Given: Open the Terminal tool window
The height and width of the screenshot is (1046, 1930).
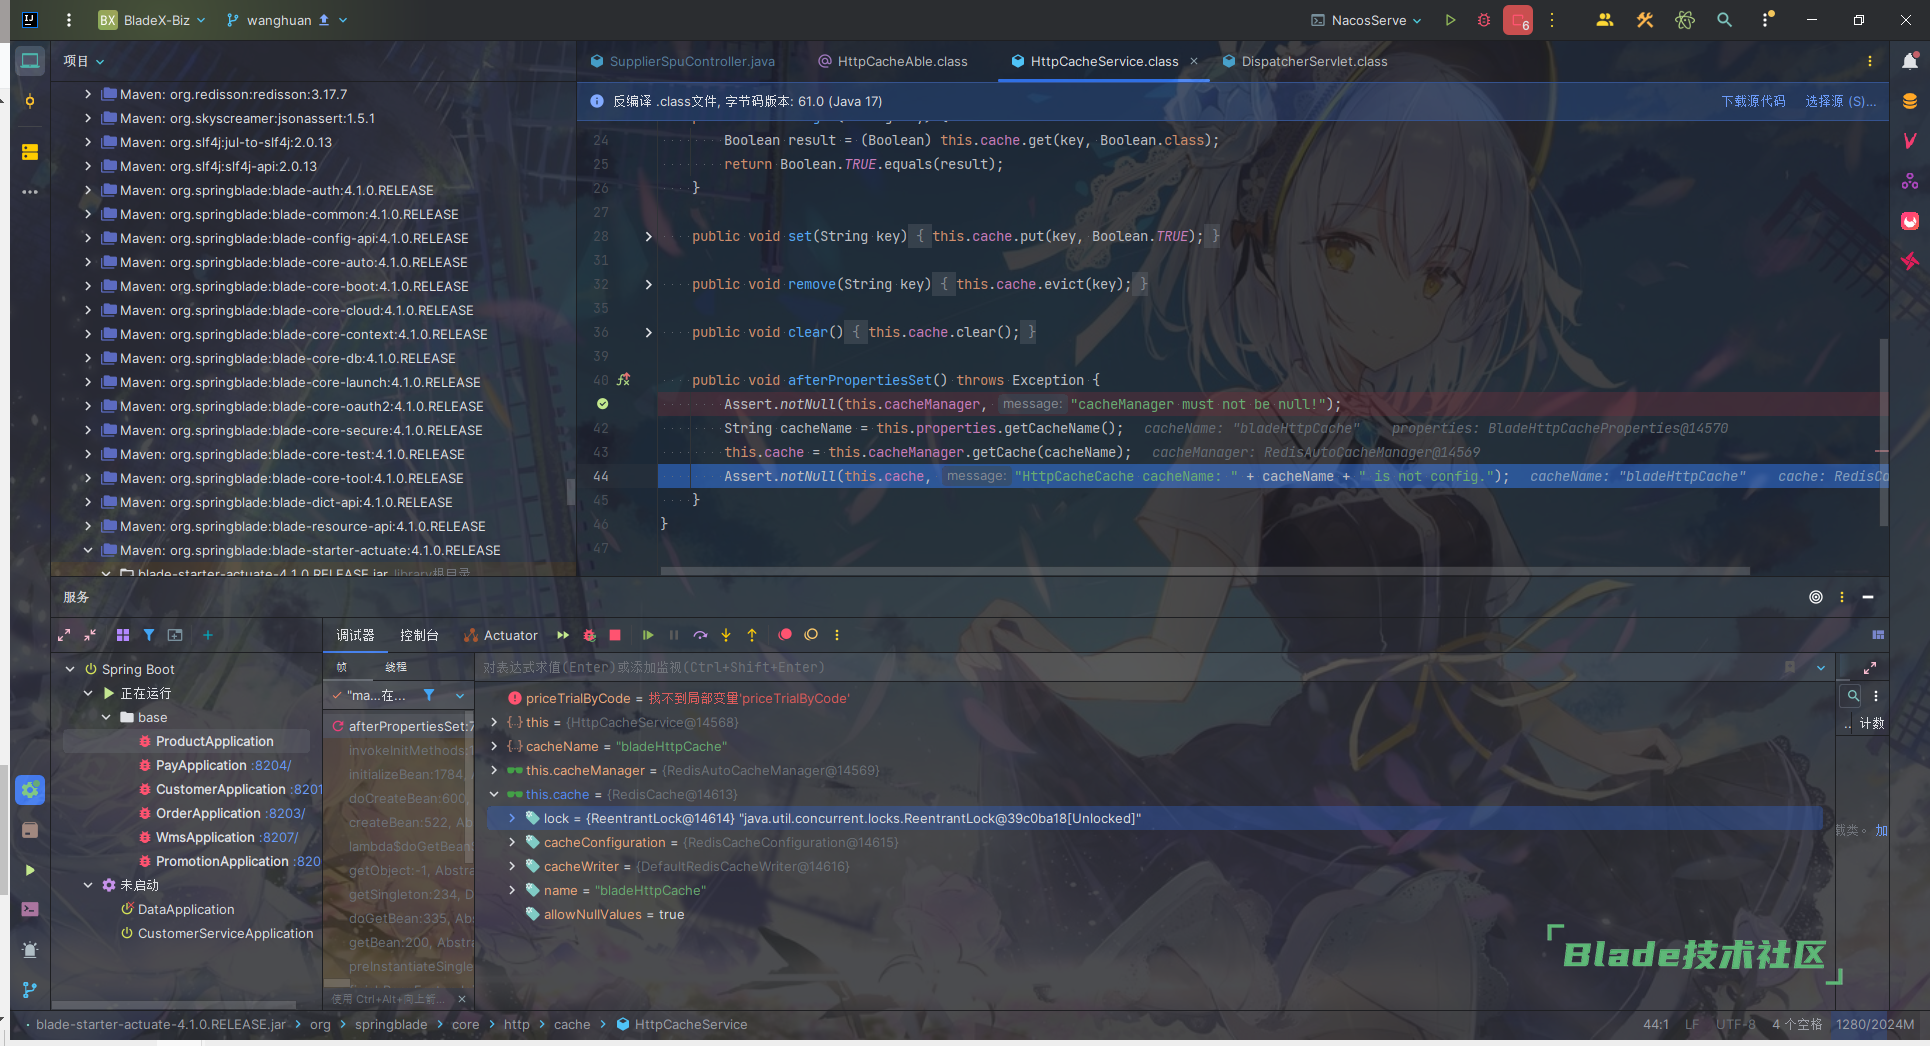Looking at the screenshot, I should tap(30, 910).
